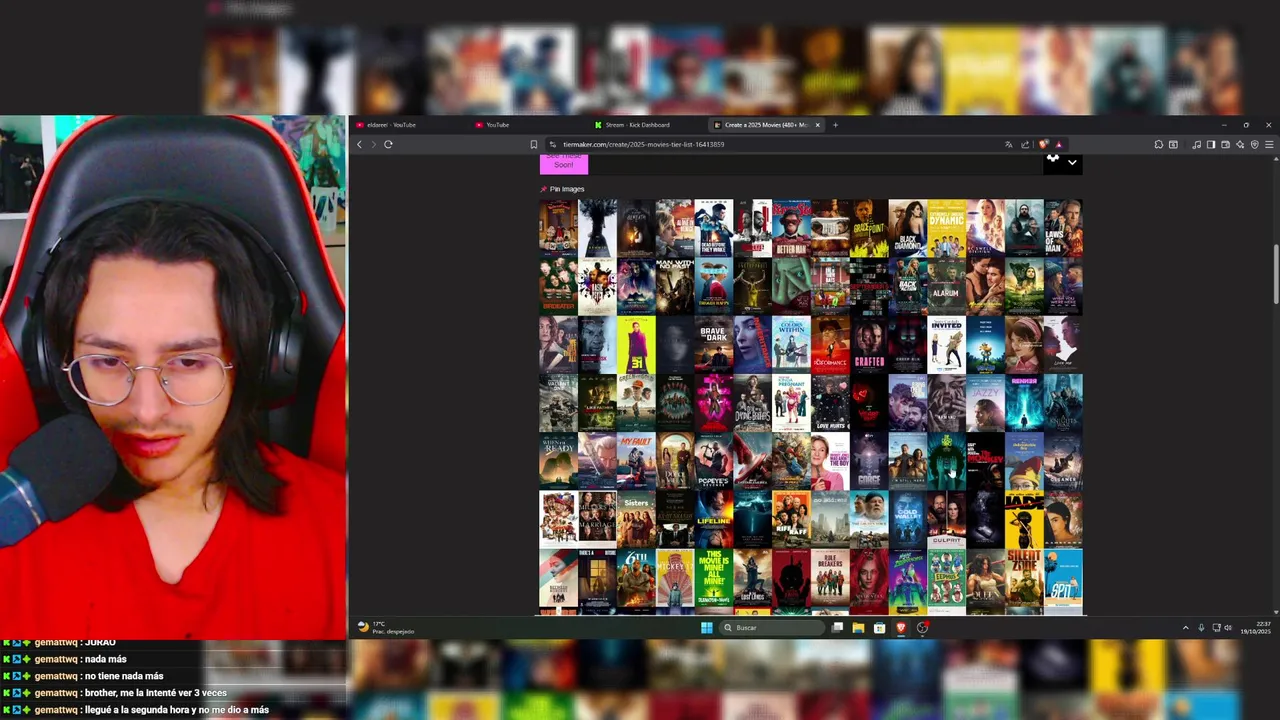Select the Alarum movie poster
The width and height of the screenshot is (1280, 720).
click(946, 287)
